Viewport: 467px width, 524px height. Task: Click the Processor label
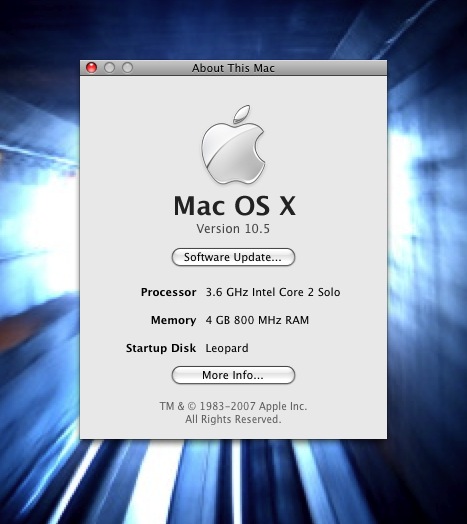[x=168, y=292]
